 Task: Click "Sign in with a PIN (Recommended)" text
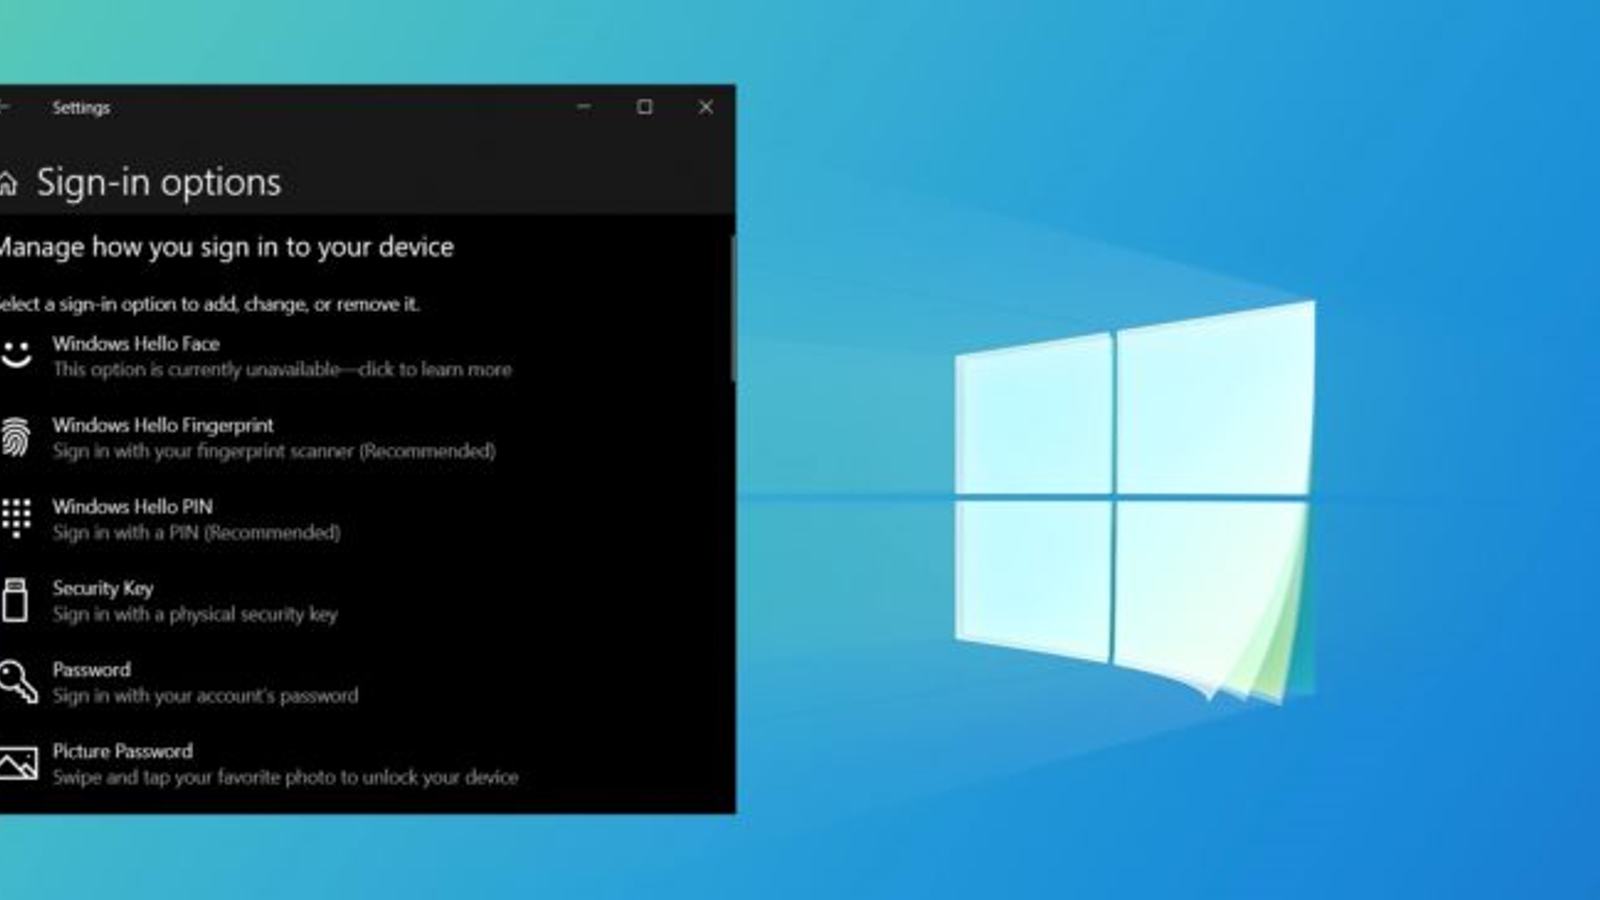196,533
